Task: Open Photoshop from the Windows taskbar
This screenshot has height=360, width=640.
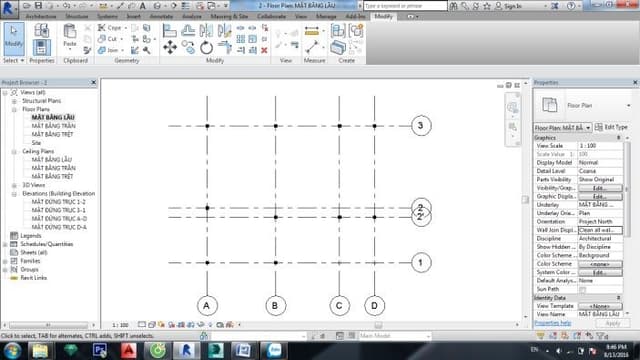Action: pyautogui.click(x=100, y=351)
